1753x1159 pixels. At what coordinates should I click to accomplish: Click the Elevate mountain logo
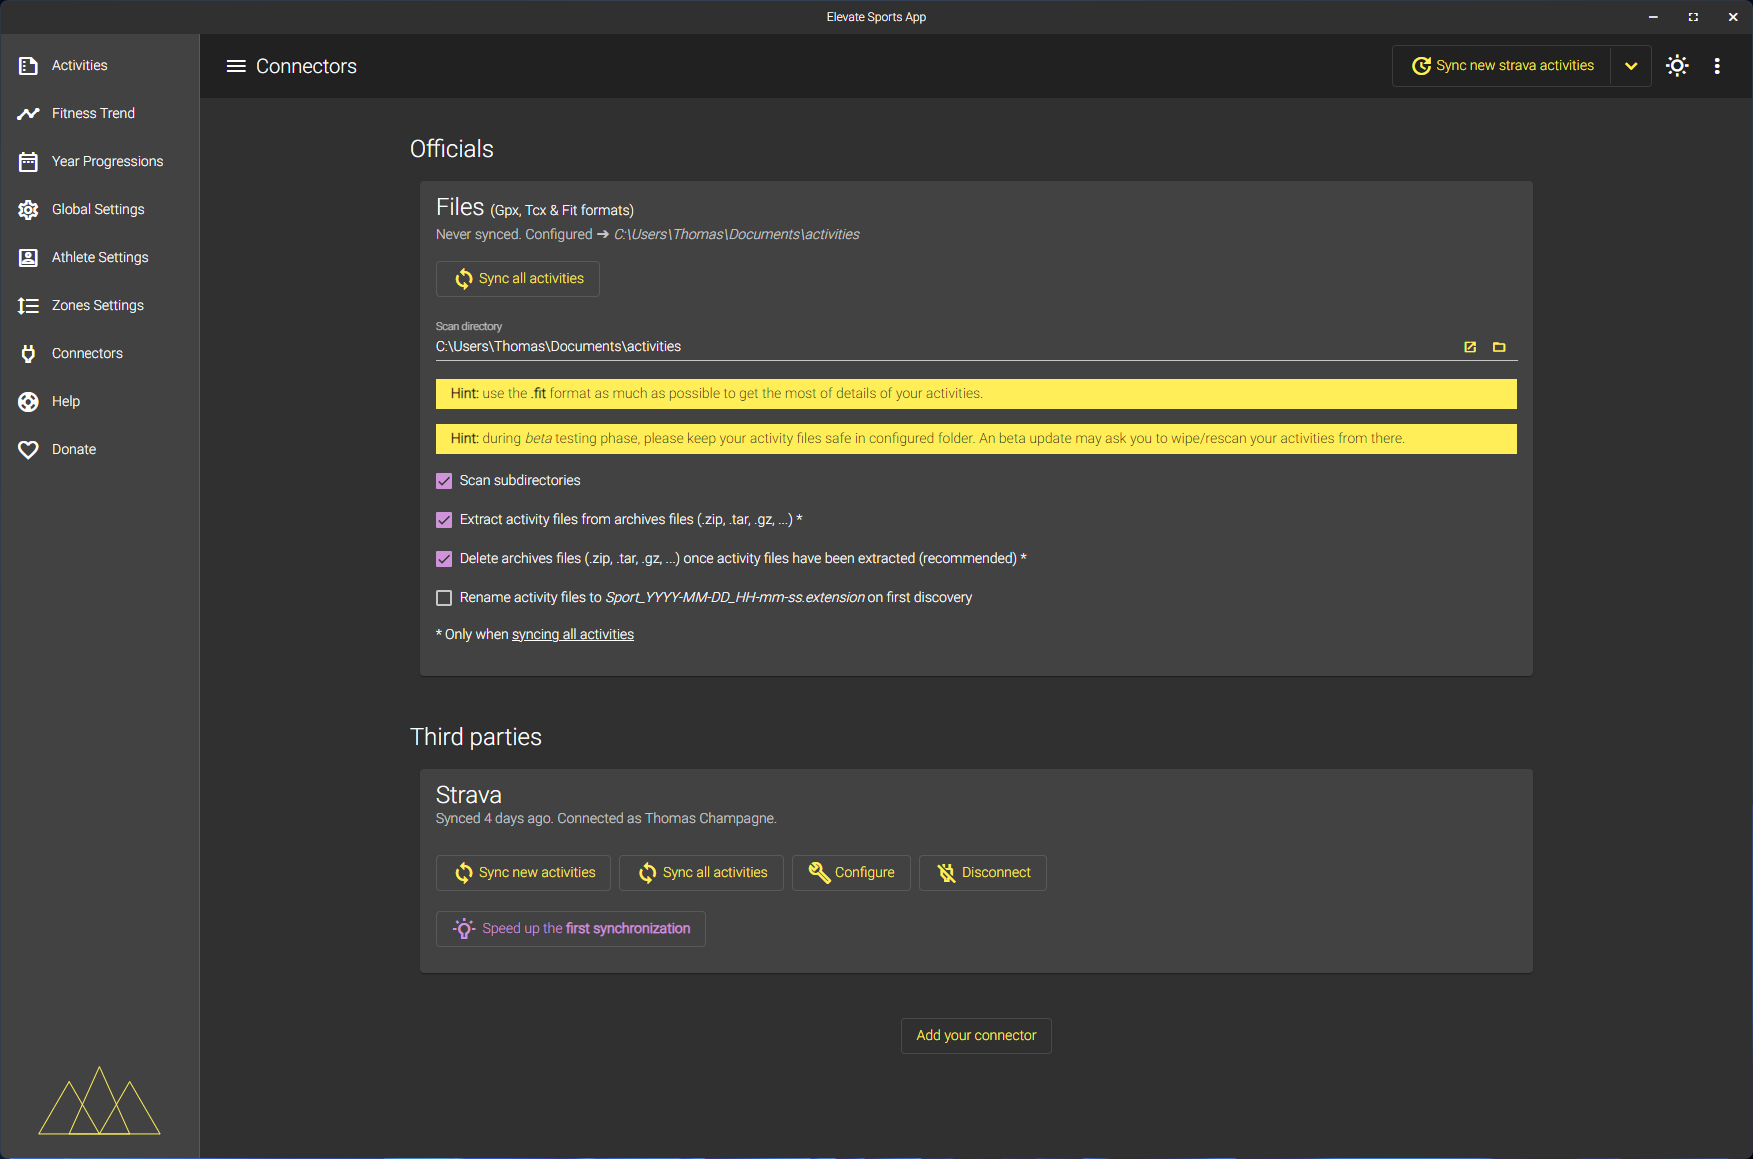(99, 1102)
